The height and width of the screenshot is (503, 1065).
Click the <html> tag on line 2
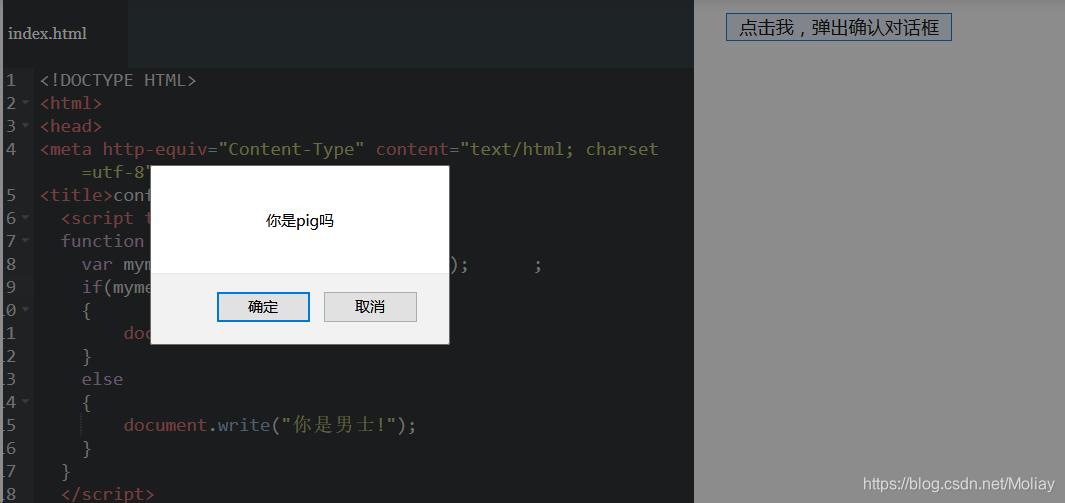(x=71, y=103)
